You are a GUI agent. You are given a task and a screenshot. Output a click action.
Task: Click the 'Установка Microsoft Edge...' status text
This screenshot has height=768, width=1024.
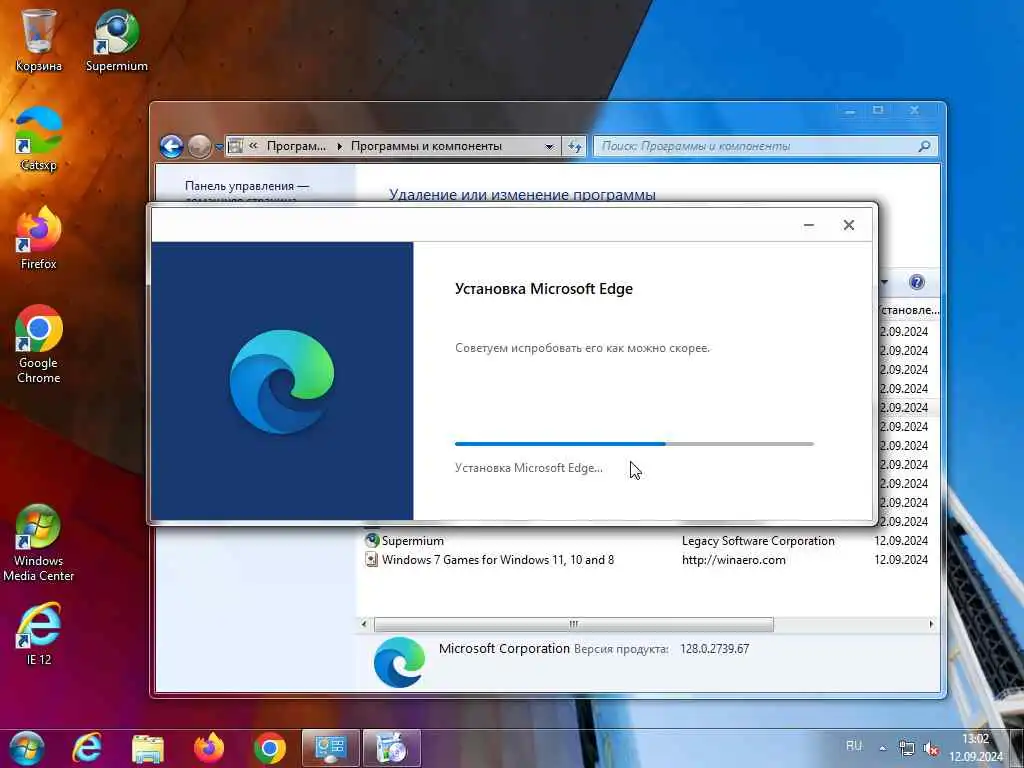click(x=528, y=468)
